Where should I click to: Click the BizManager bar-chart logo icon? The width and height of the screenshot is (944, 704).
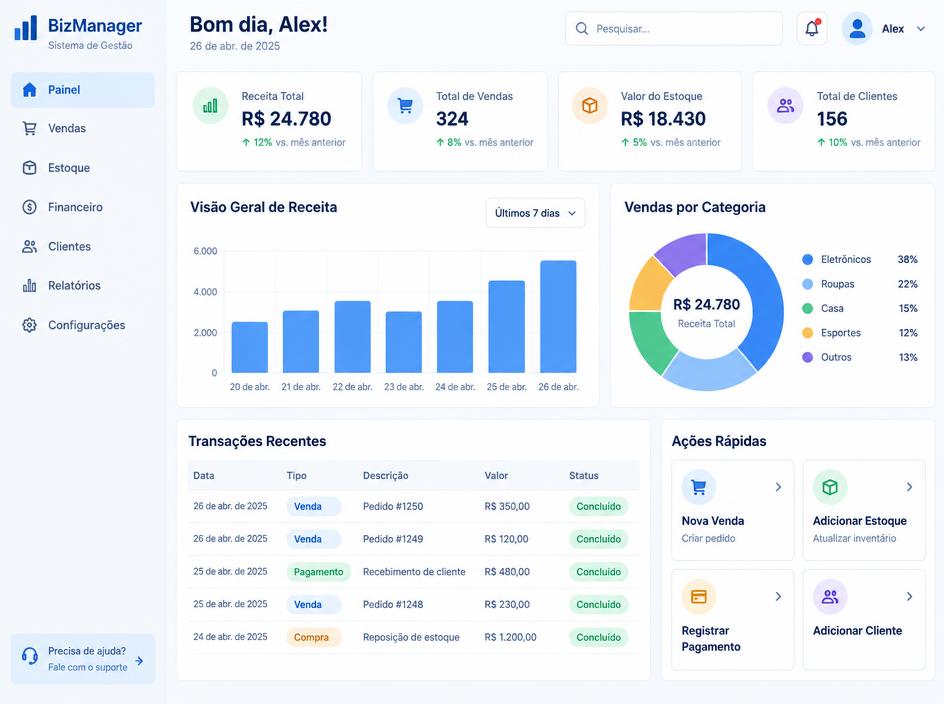coord(26,28)
